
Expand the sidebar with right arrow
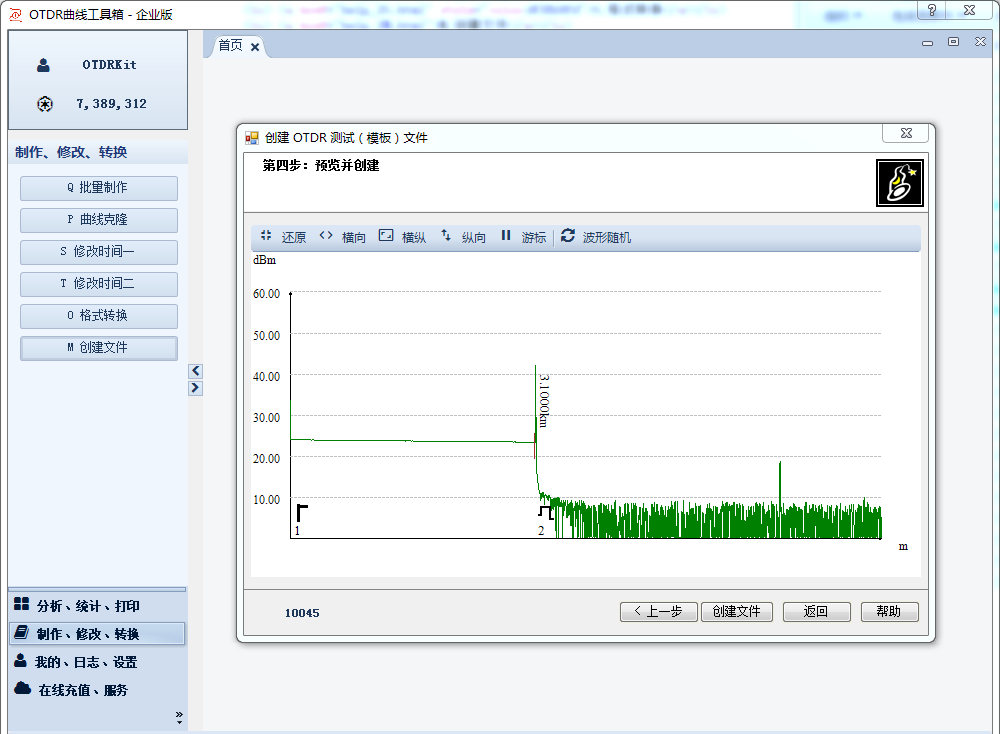(195, 388)
